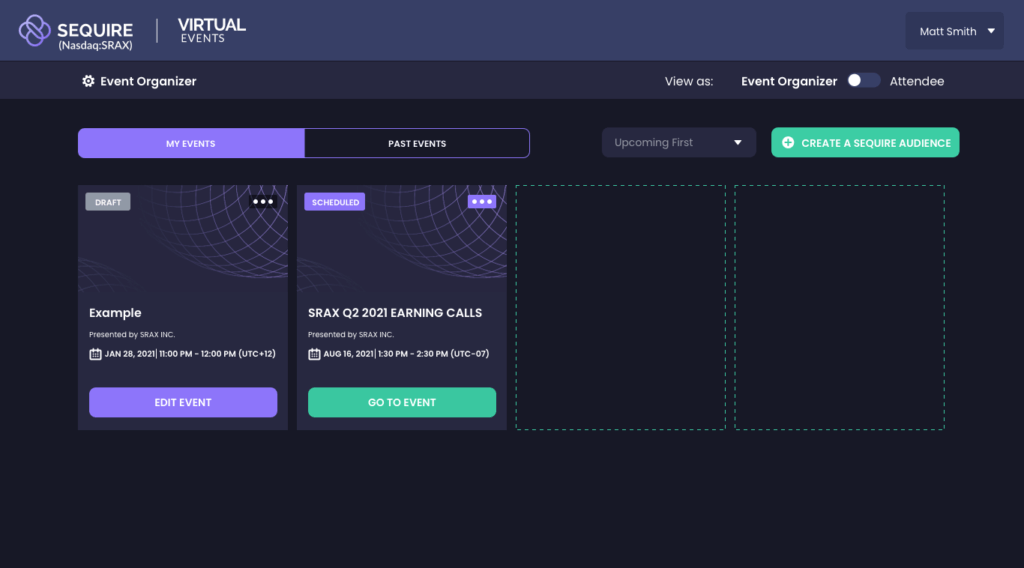Click the Event Organizer heading text

[x=148, y=81]
